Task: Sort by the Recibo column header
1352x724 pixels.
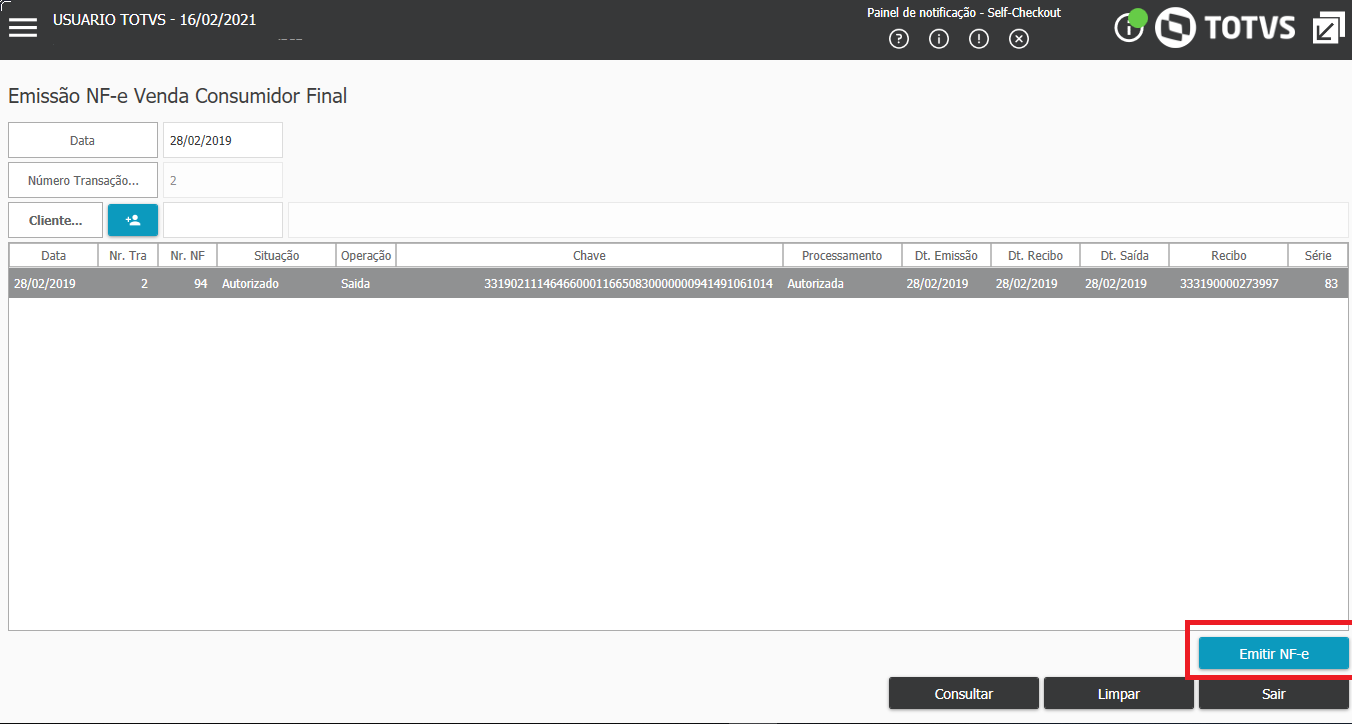Action: click(1229, 256)
